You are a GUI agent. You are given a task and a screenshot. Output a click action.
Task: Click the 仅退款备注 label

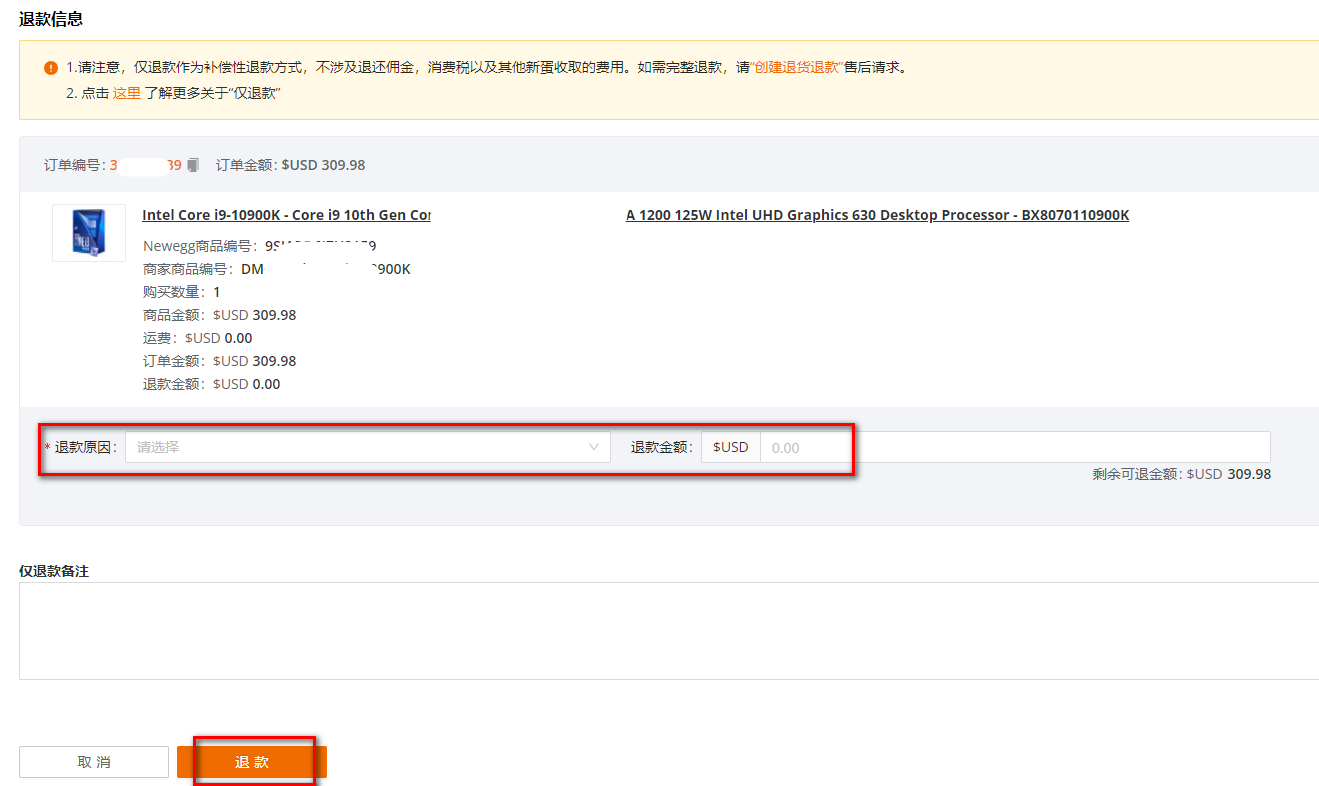pyautogui.click(x=54, y=571)
